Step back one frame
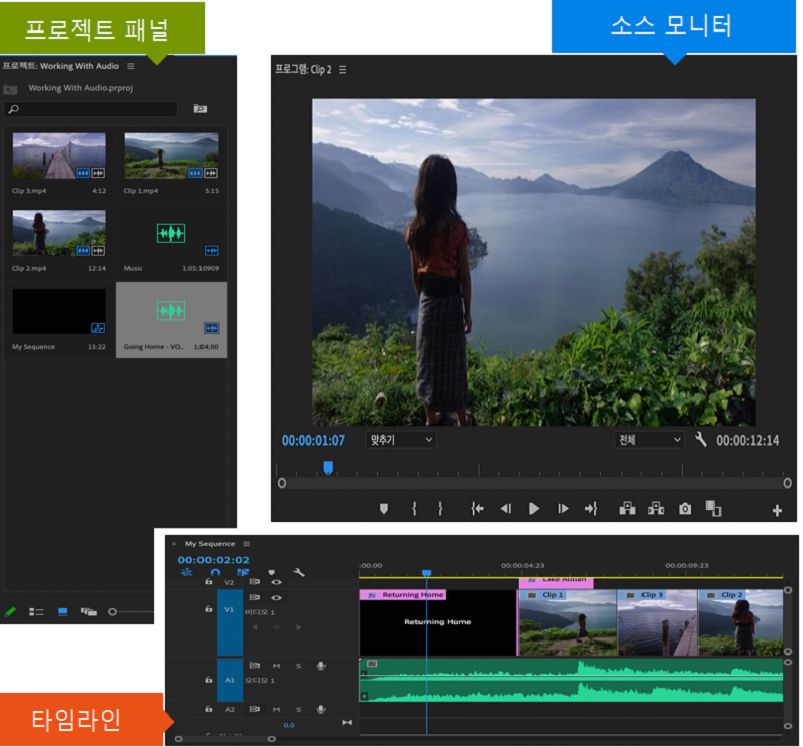Viewport: 803px width, 747px height. (505, 508)
